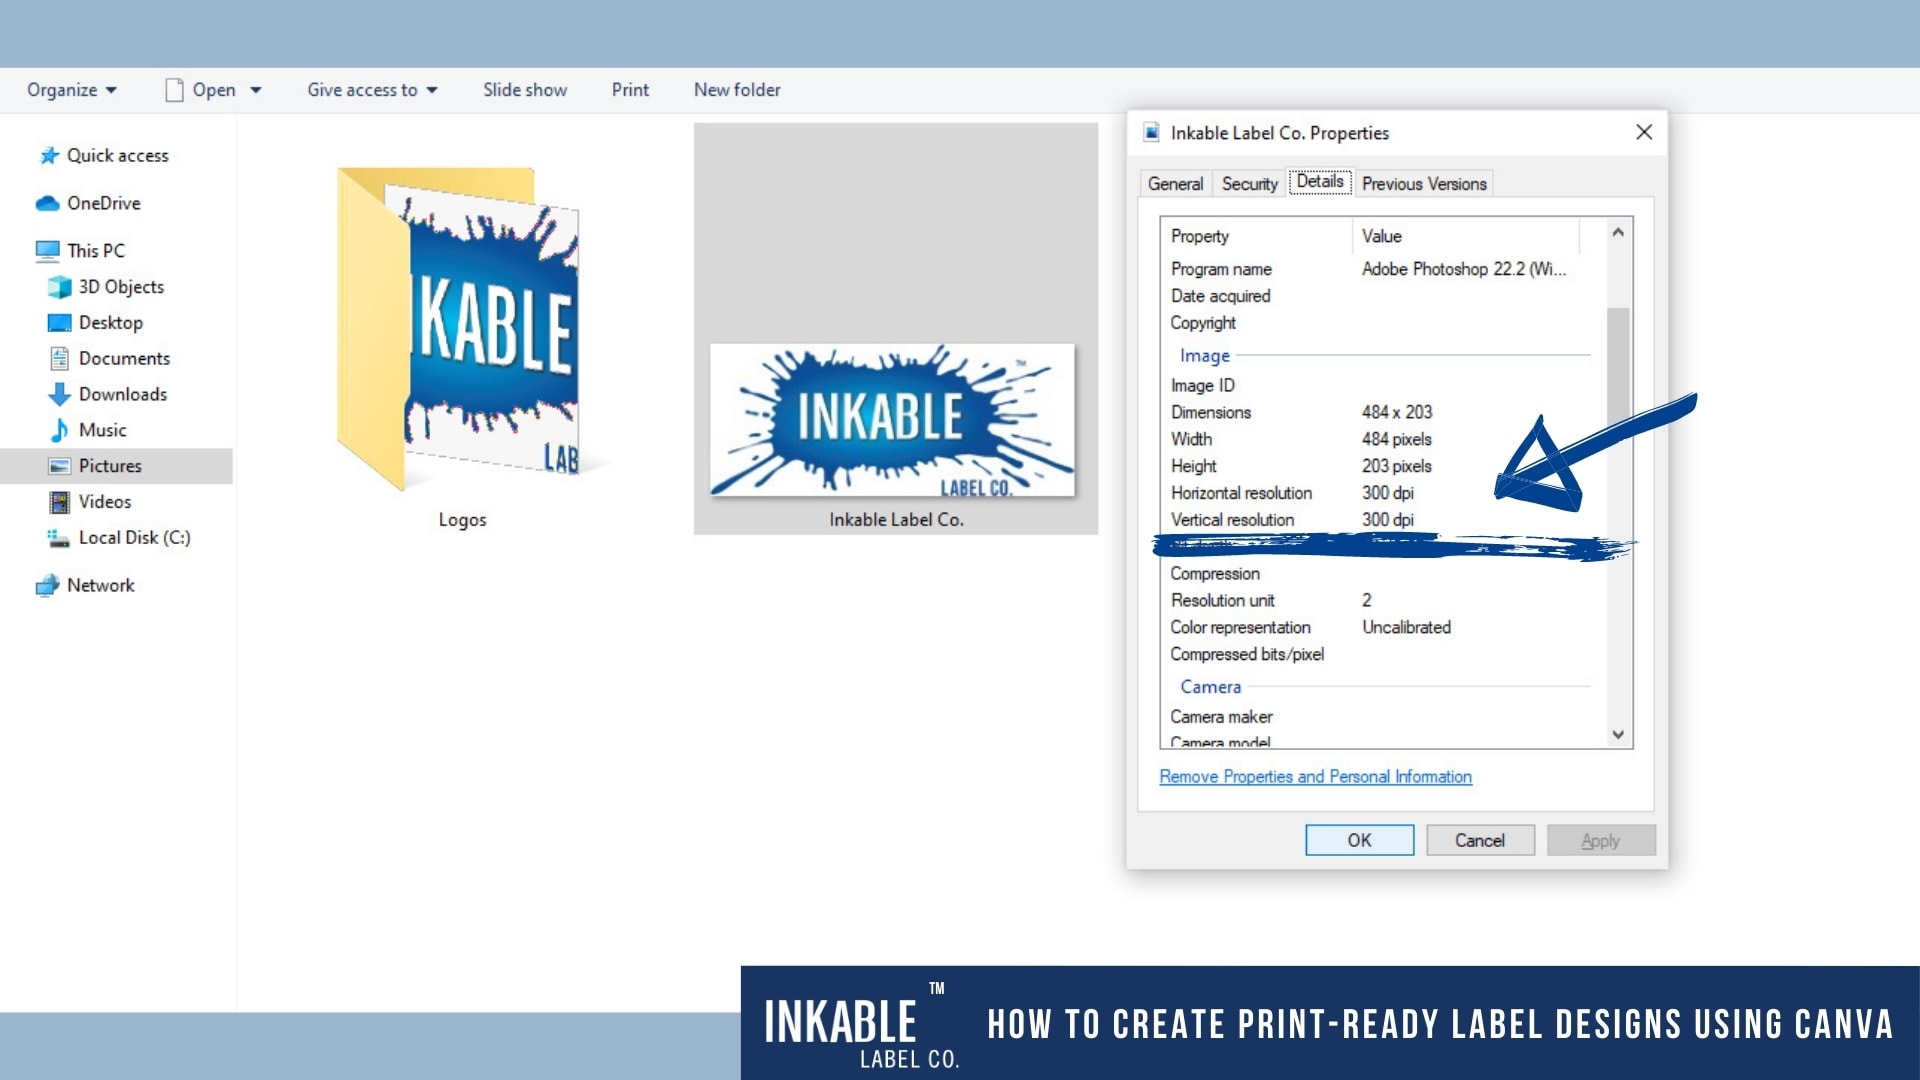
Task: Select the OneDrive icon in the sidebar
Action: point(48,203)
